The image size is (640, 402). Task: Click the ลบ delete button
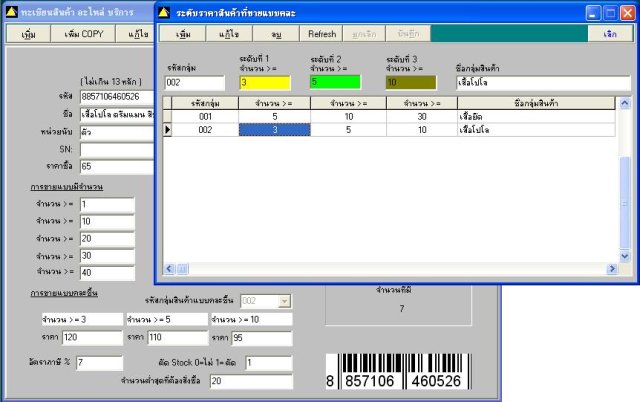pyautogui.click(x=274, y=34)
